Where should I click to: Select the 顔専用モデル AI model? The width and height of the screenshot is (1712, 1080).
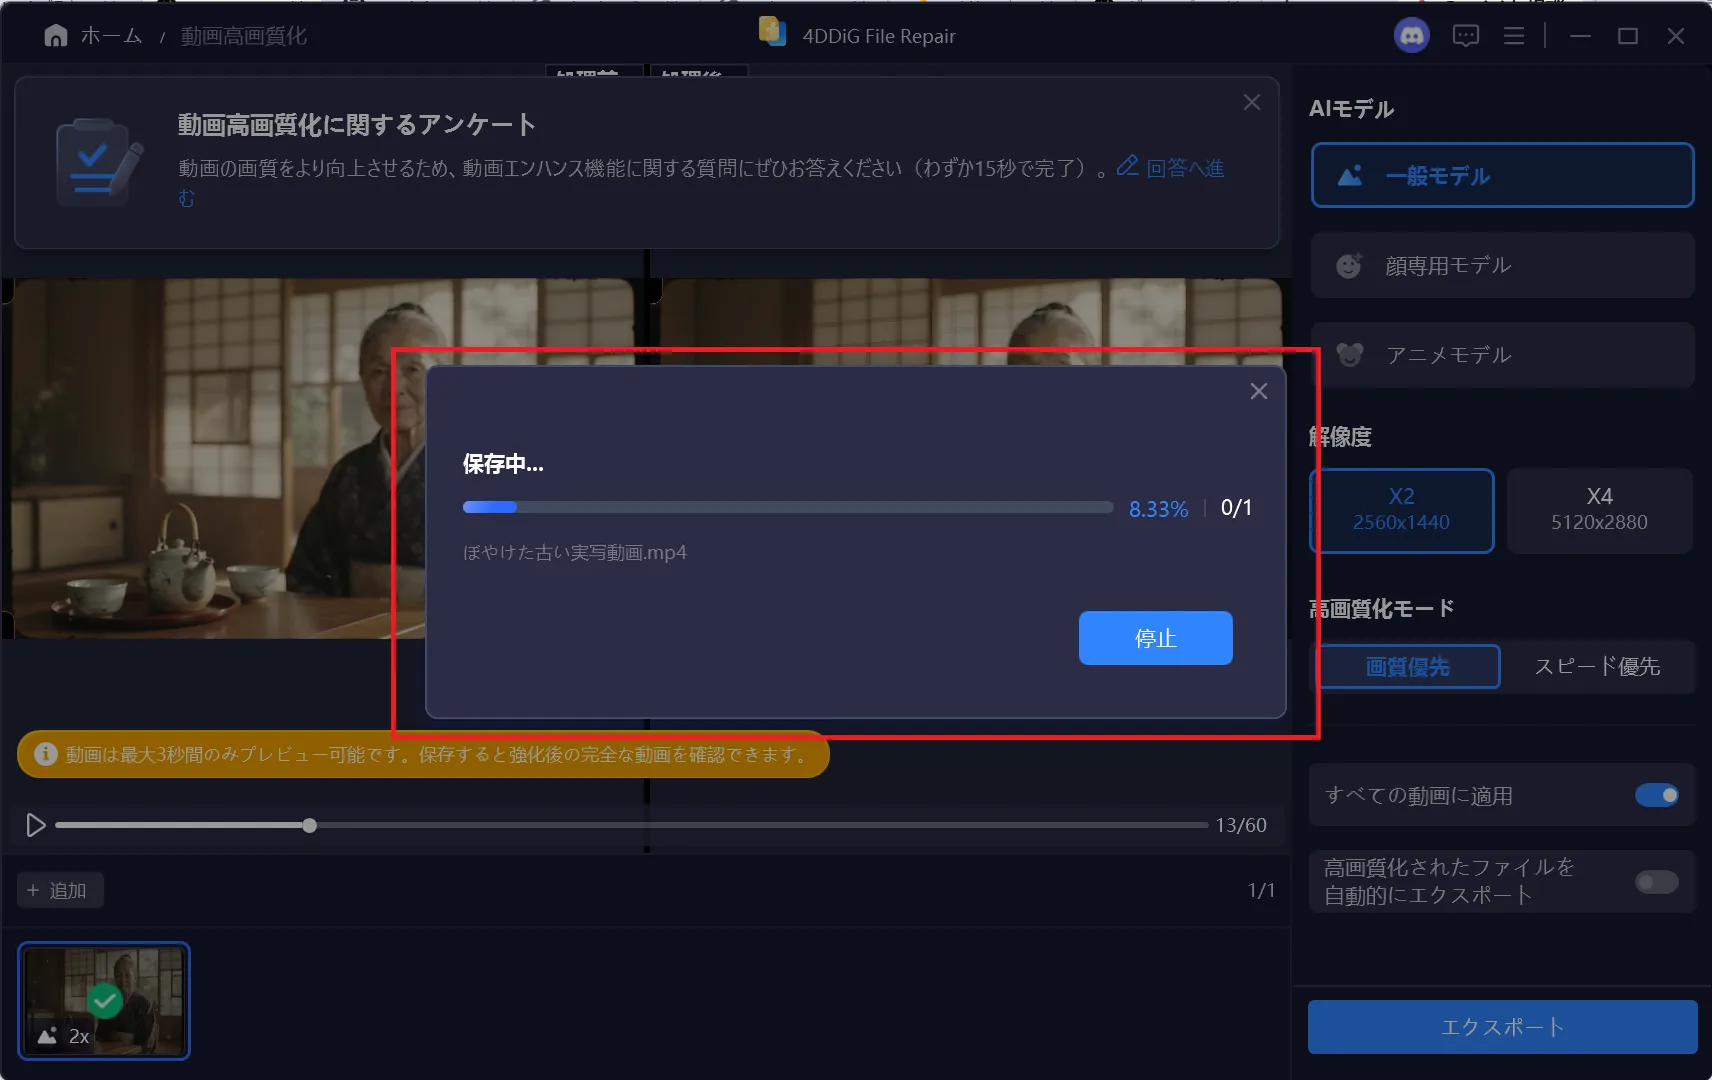tap(1502, 265)
